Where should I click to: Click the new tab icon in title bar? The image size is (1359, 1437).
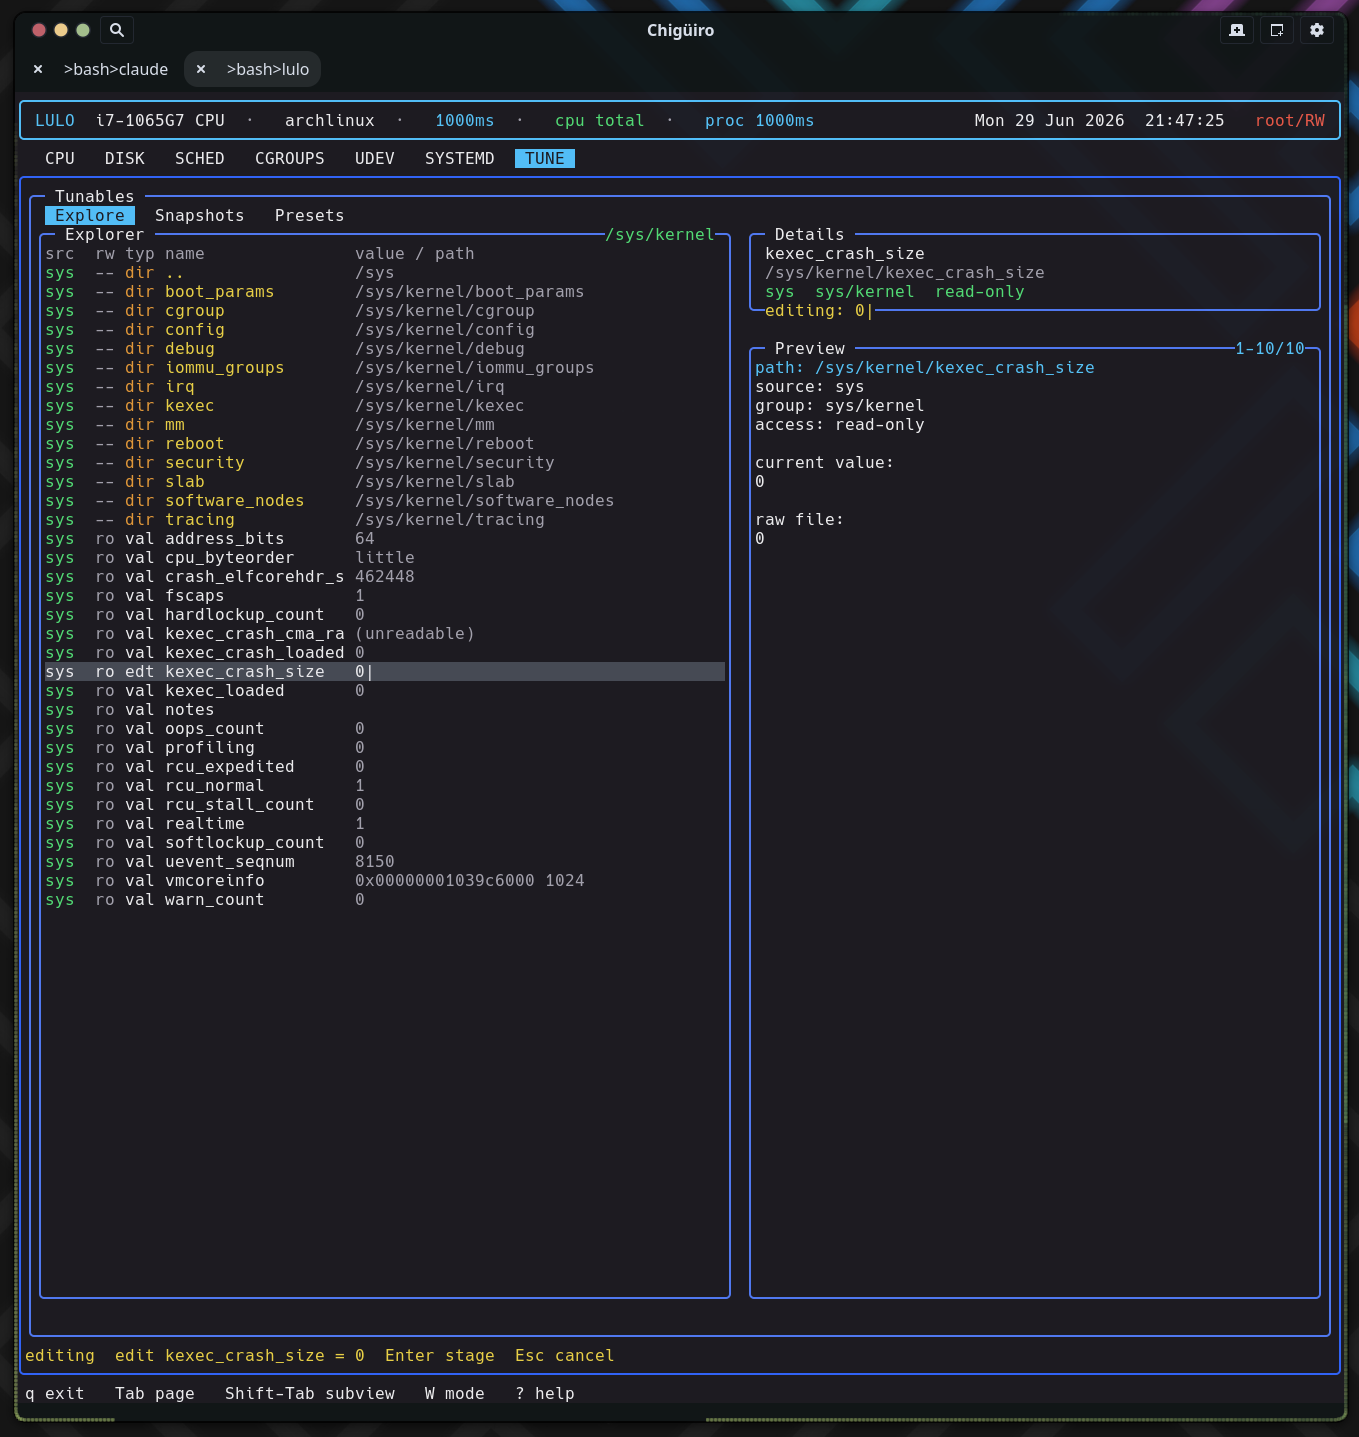pyautogui.click(x=1237, y=30)
